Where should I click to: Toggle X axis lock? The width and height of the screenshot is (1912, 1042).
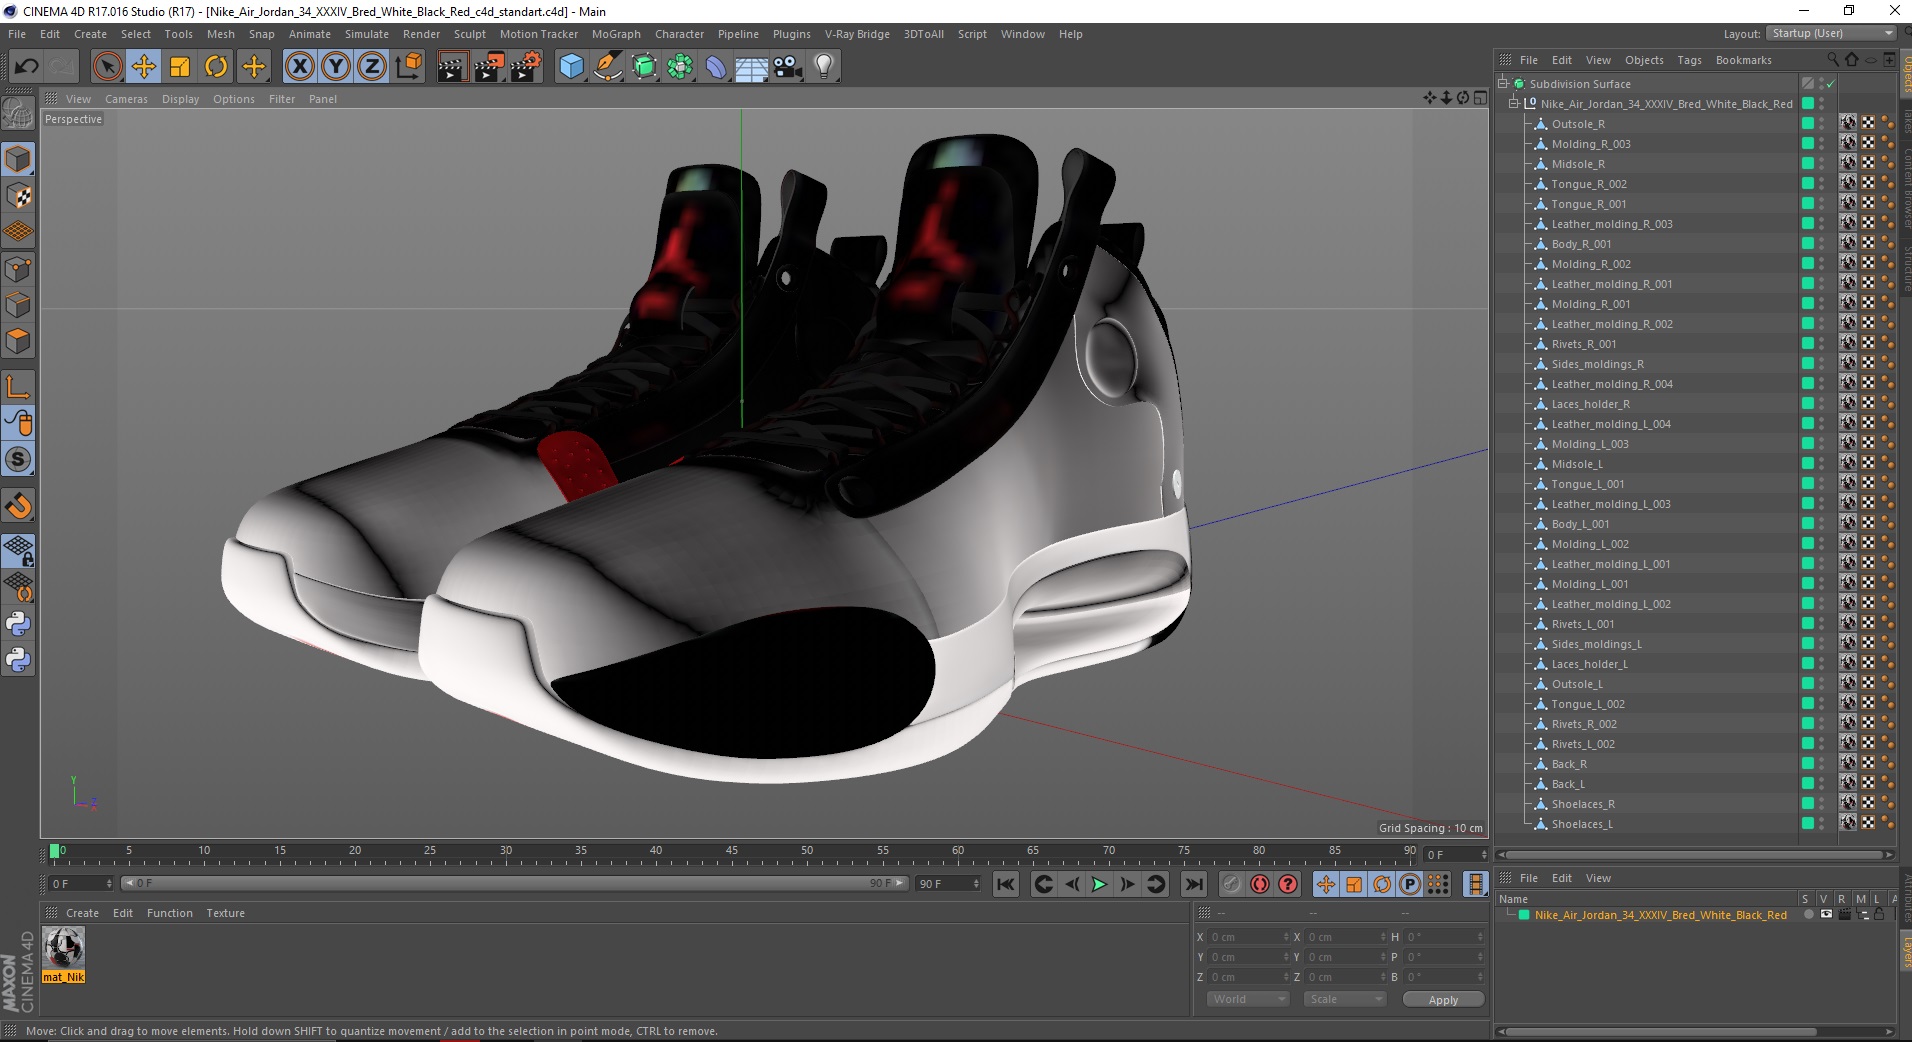[x=299, y=67]
